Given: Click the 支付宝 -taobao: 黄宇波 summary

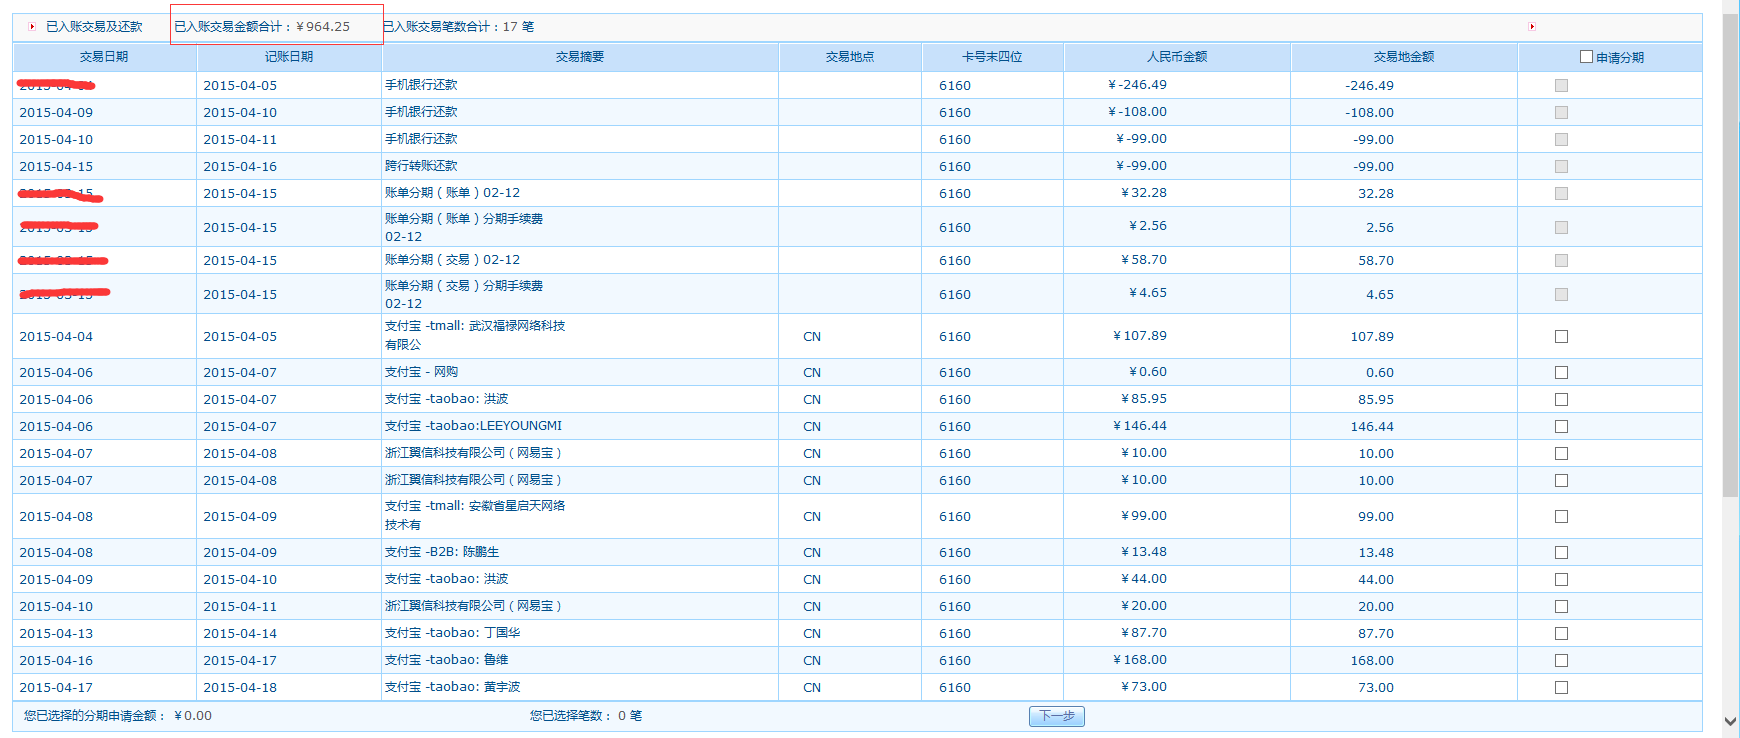Looking at the screenshot, I should coord(452,687).
